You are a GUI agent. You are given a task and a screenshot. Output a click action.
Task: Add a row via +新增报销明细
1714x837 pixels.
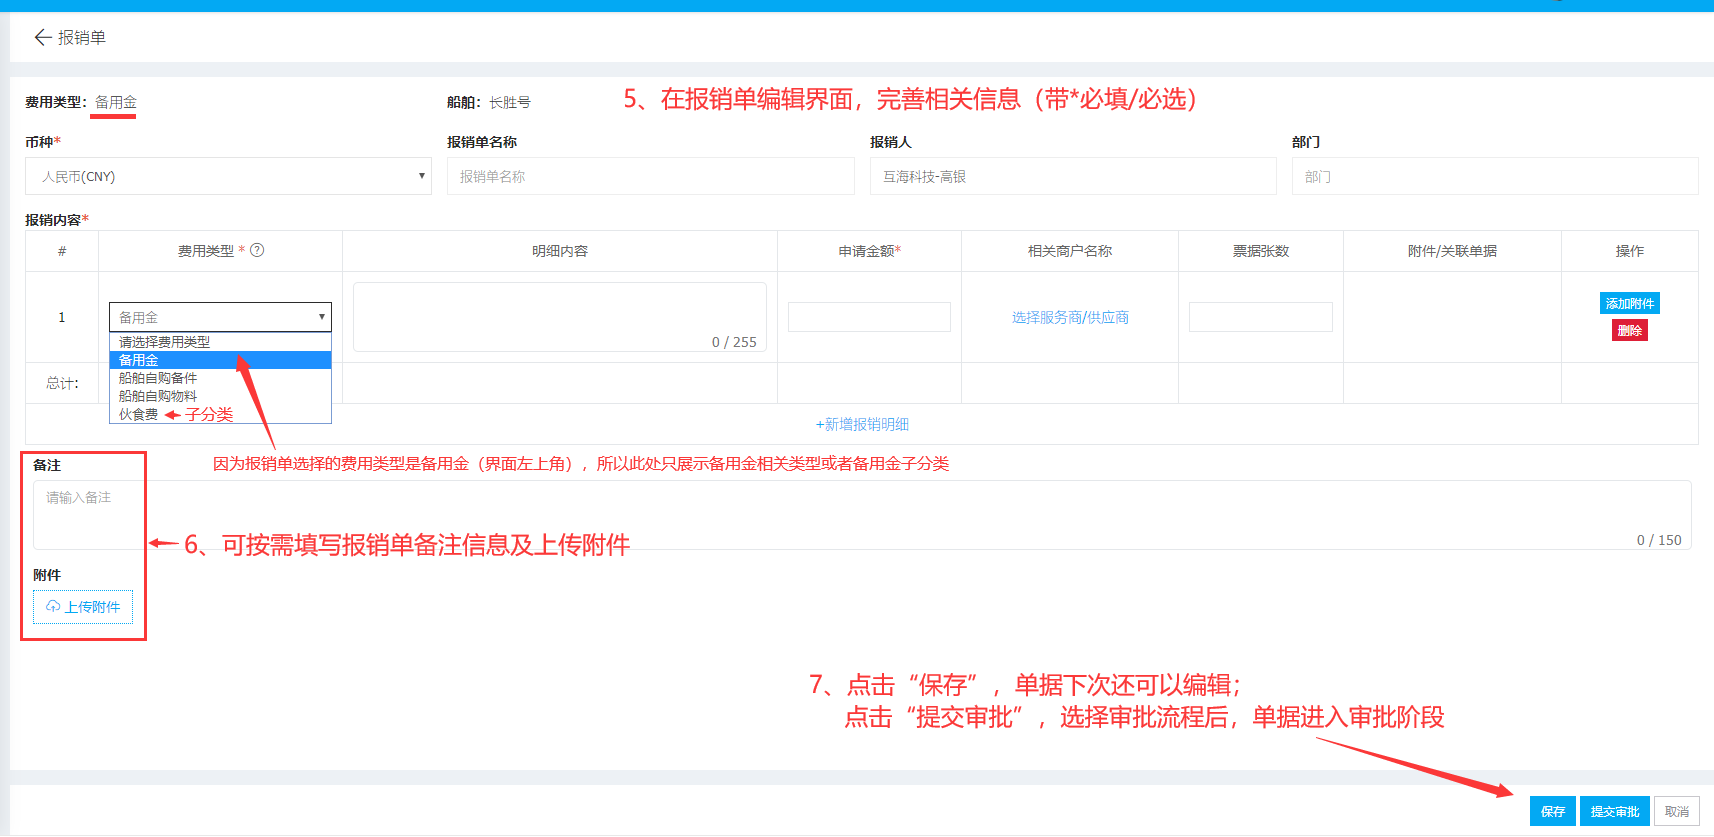point(862,424)
